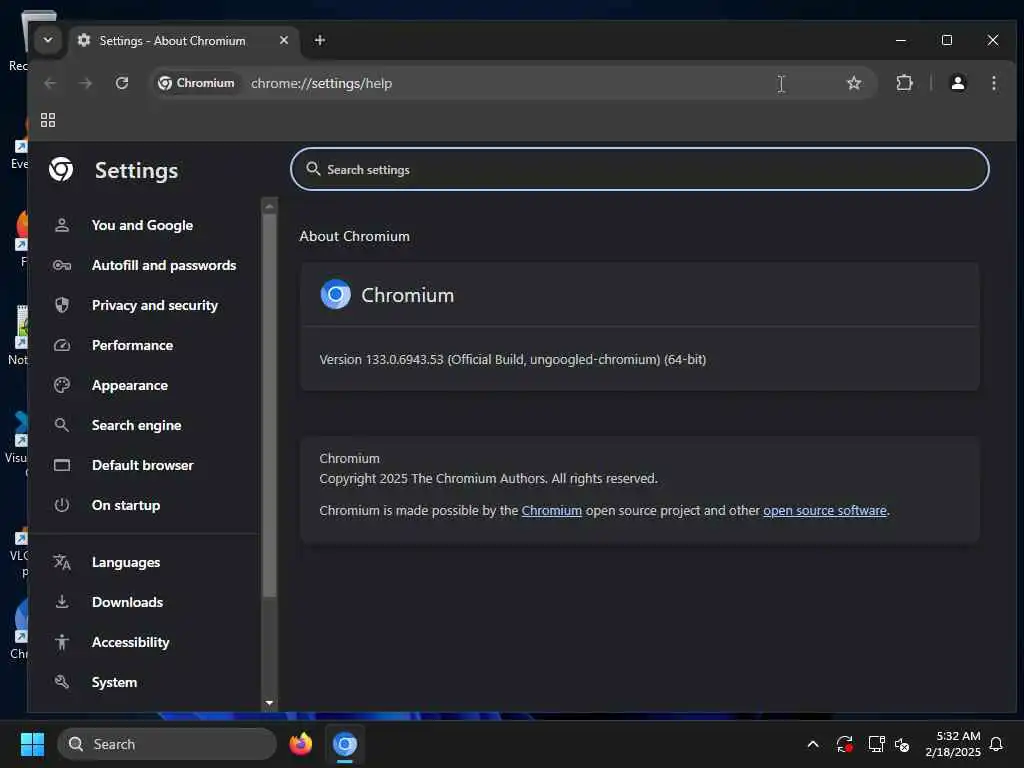This screenshot has height=768, width=1024.
Task: Open the three-dot Chromium menu
Action: coord(993,83)
